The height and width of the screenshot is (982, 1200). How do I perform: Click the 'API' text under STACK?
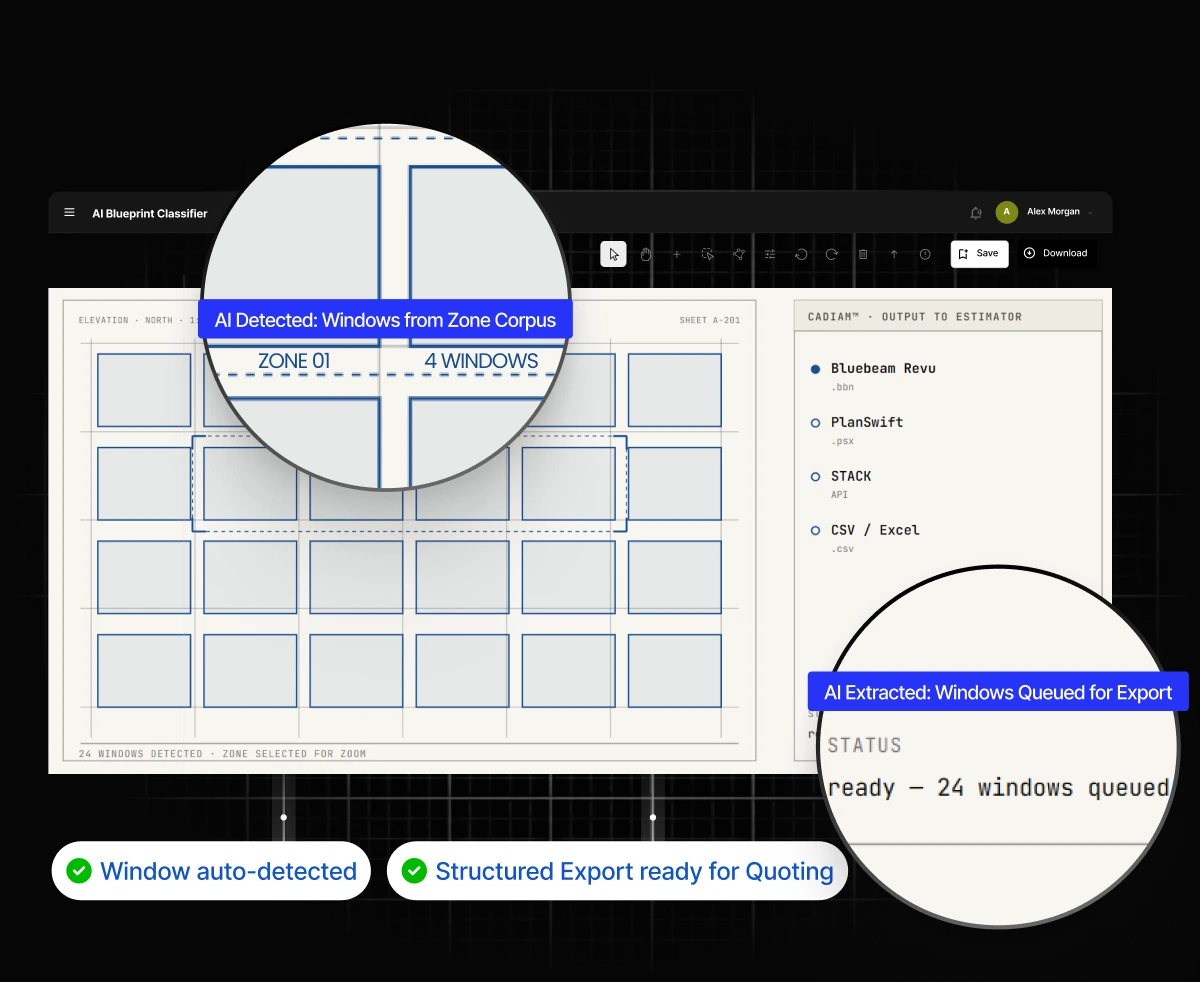click(x=839, y=495)
